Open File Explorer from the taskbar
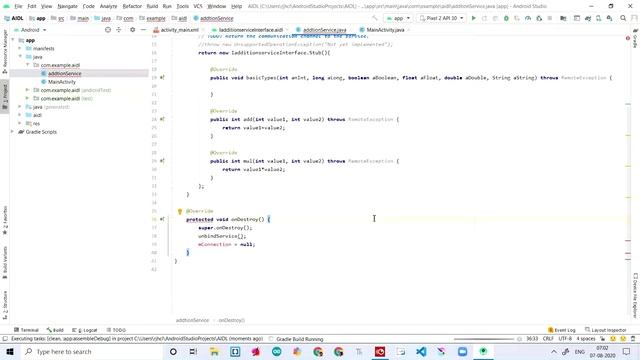Image resolution: width=640 pixels, height=360 pixels. tap(214, 351)
